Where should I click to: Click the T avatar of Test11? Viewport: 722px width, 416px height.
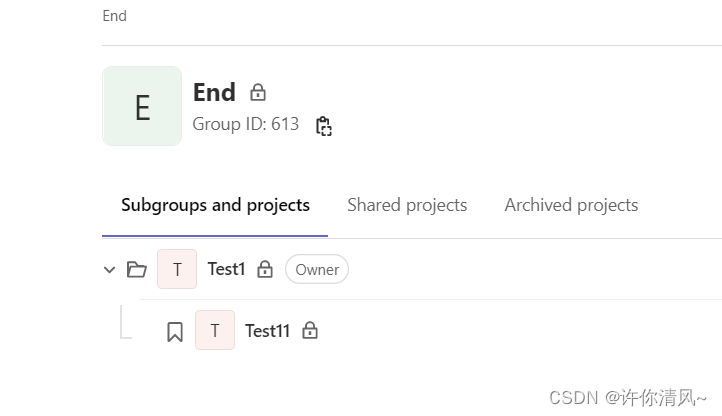pos(215,330)
